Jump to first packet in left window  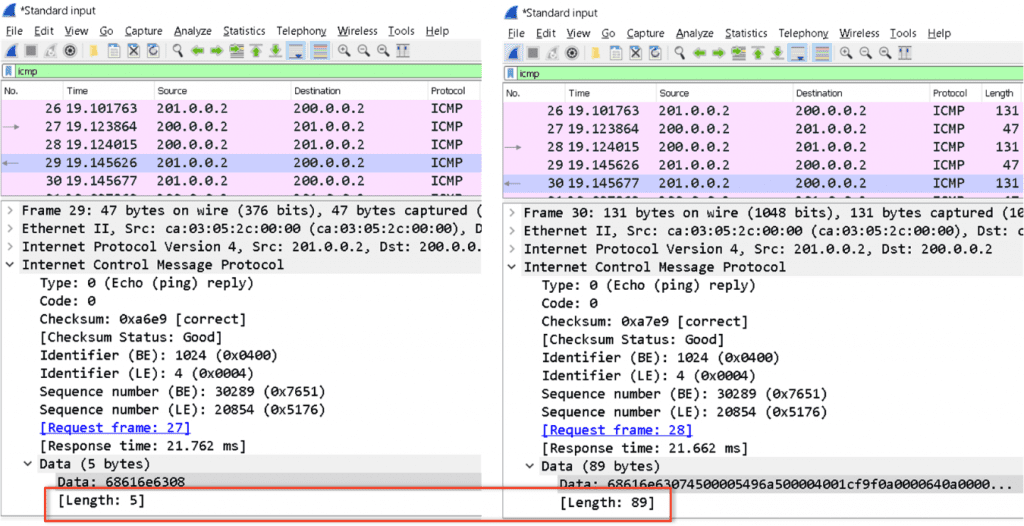[256, 50]
